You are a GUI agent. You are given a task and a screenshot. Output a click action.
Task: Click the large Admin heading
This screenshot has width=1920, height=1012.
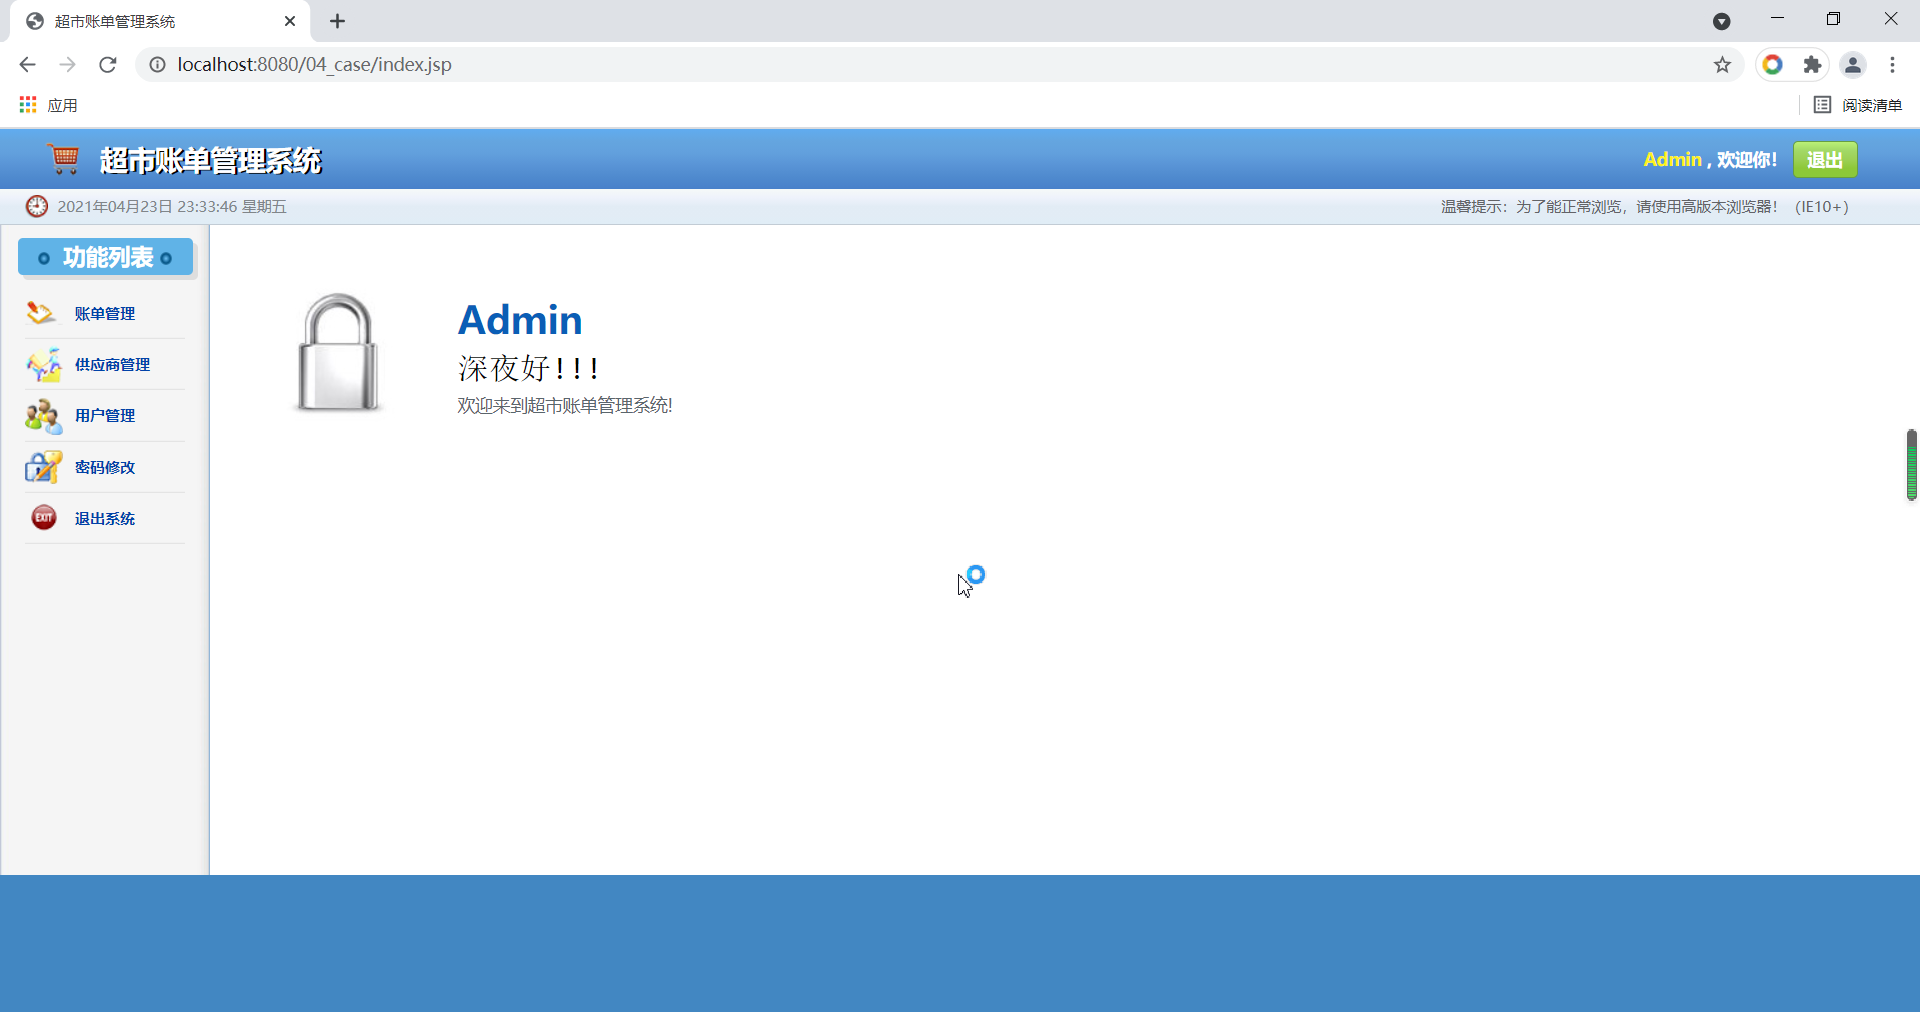point(520,320)
